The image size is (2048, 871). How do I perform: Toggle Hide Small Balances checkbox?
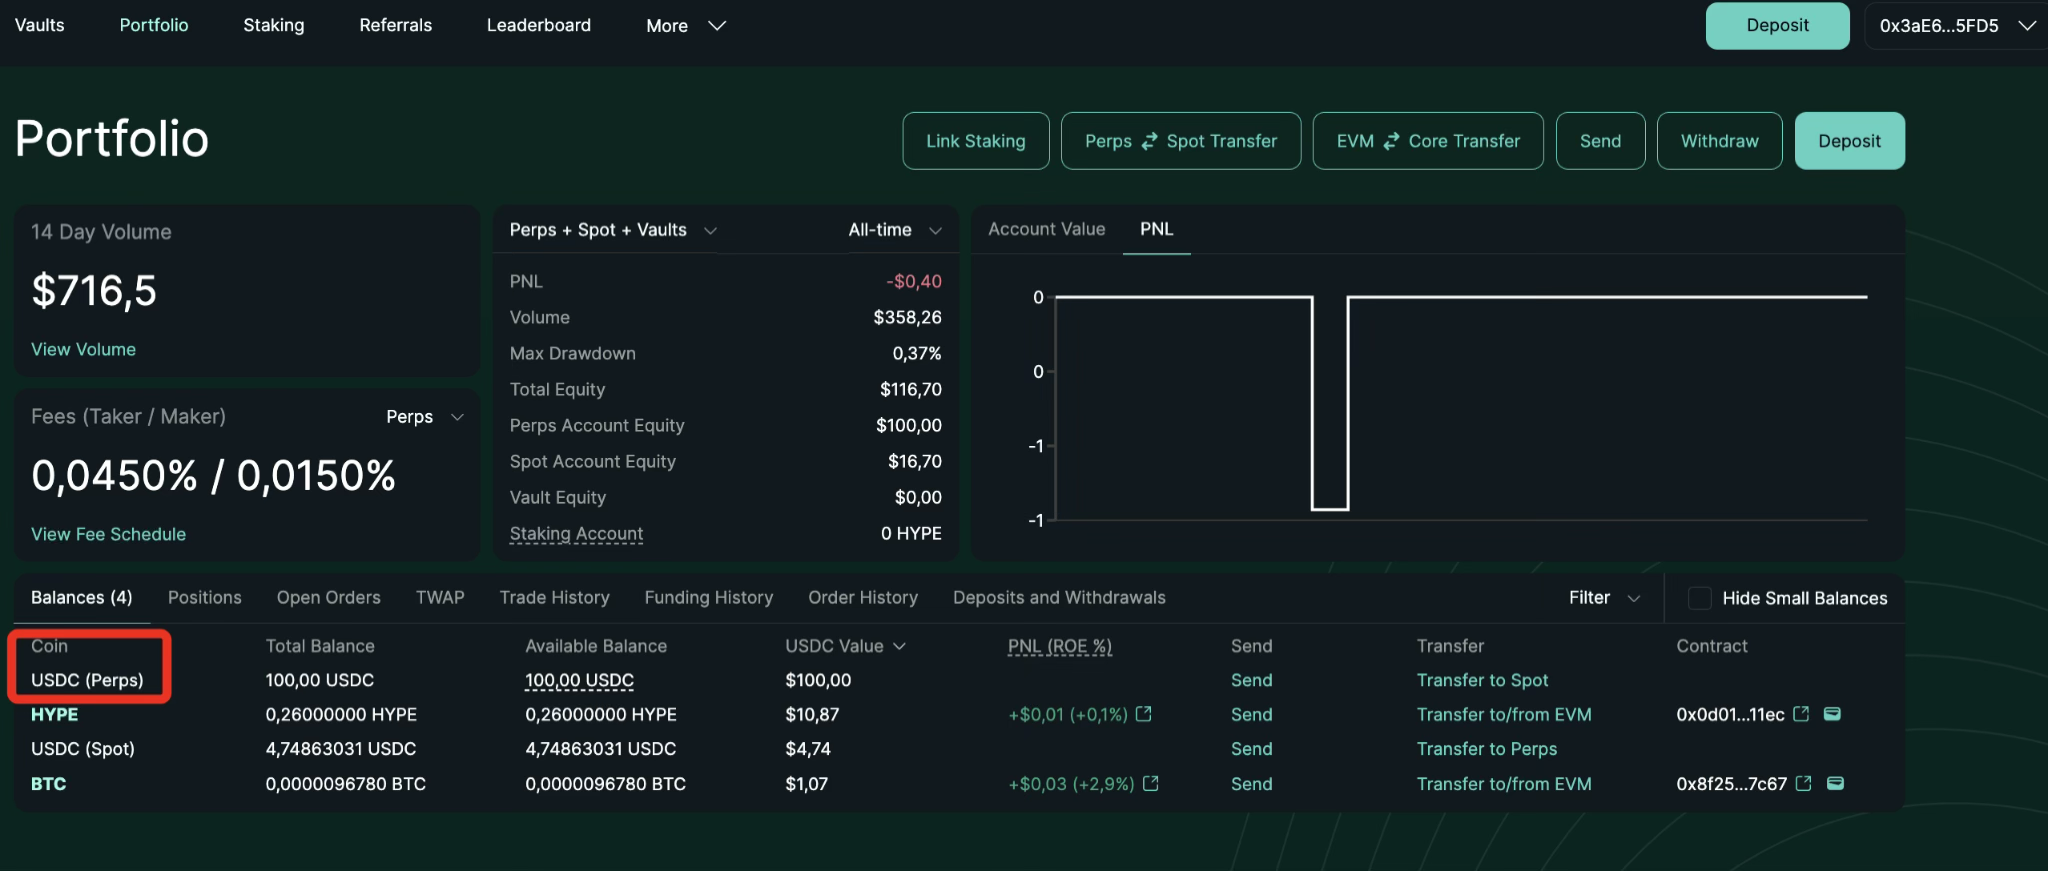pyautogui.click(x=1699, y=598)
